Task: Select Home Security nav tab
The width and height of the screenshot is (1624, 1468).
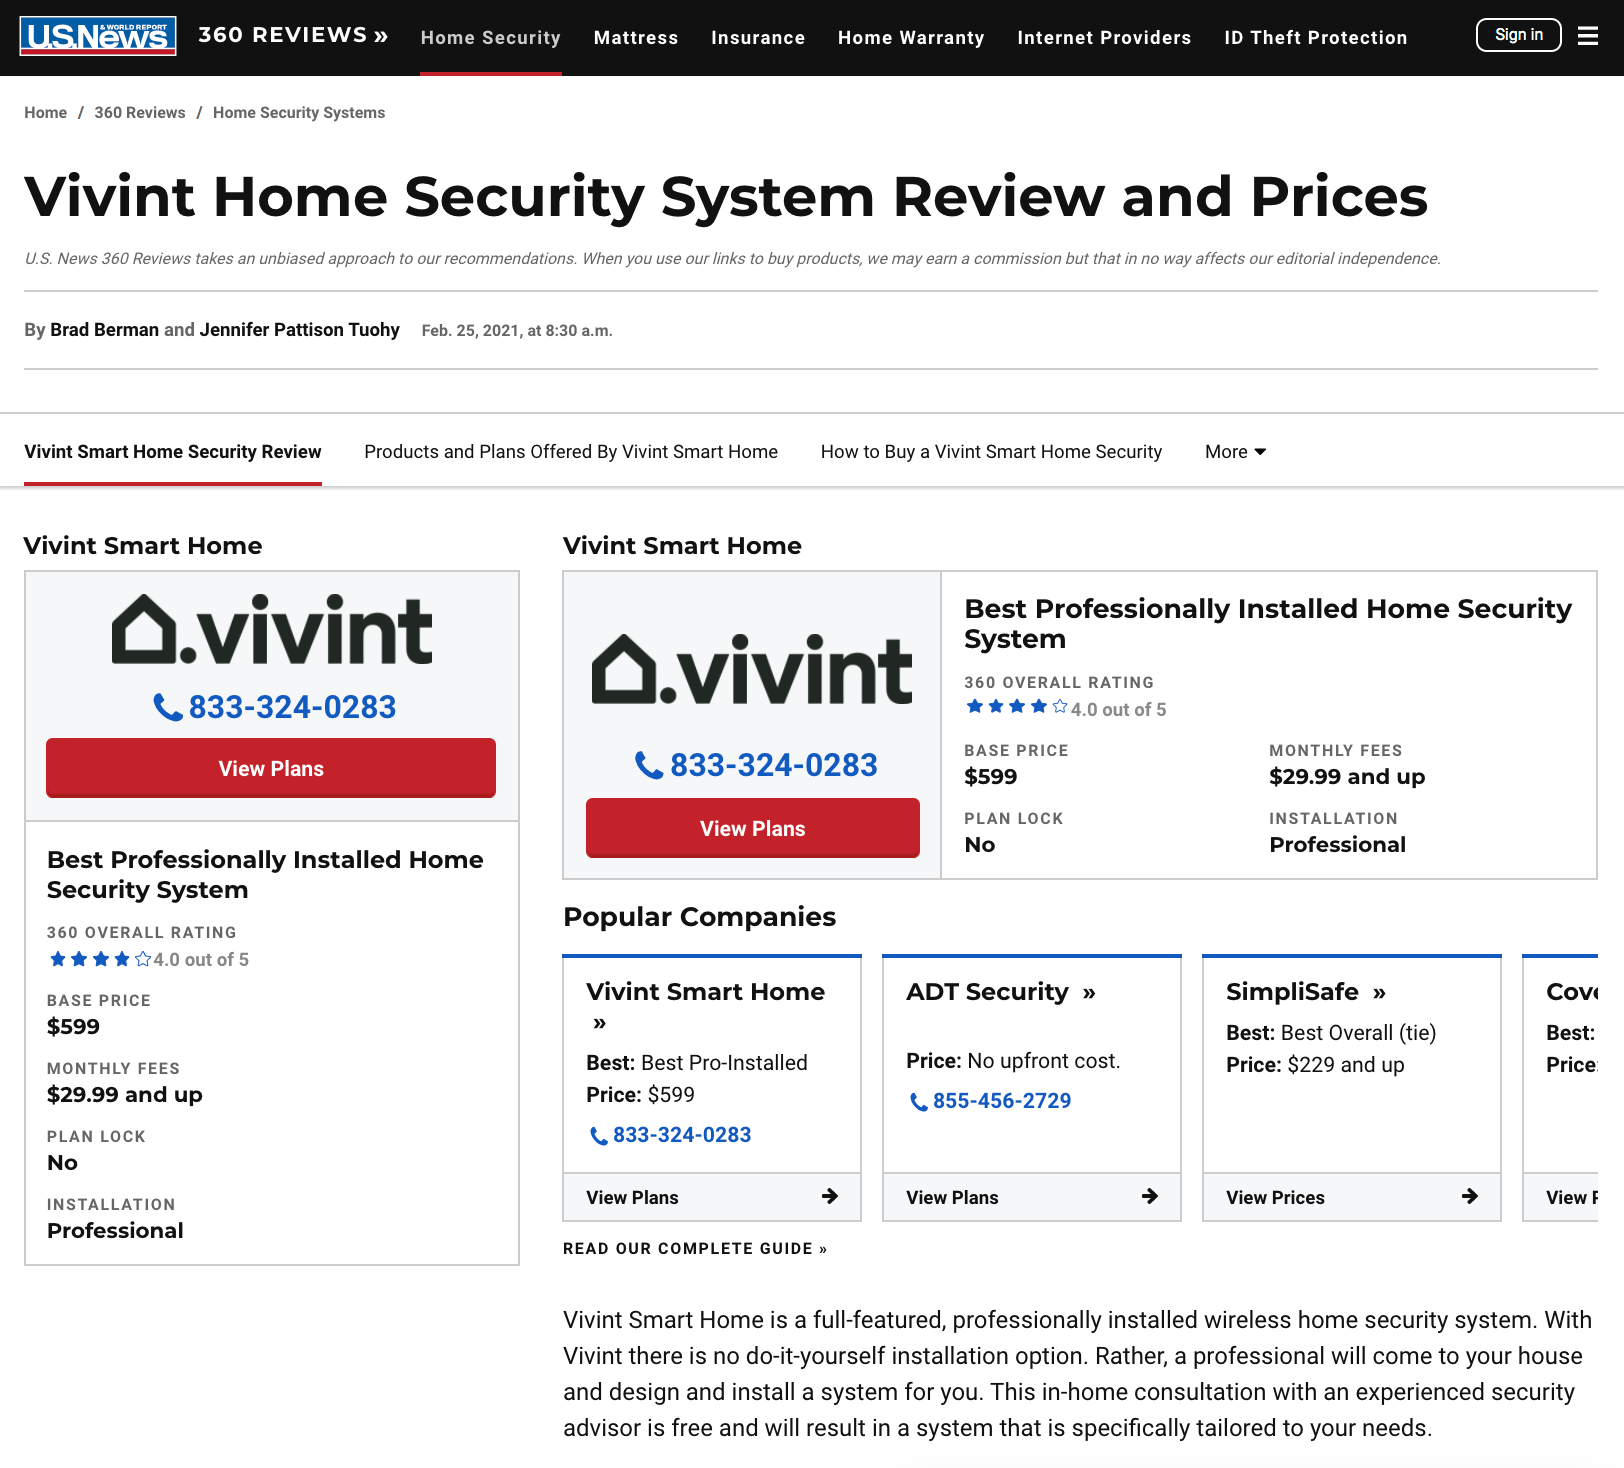Action: coord(491,38)
